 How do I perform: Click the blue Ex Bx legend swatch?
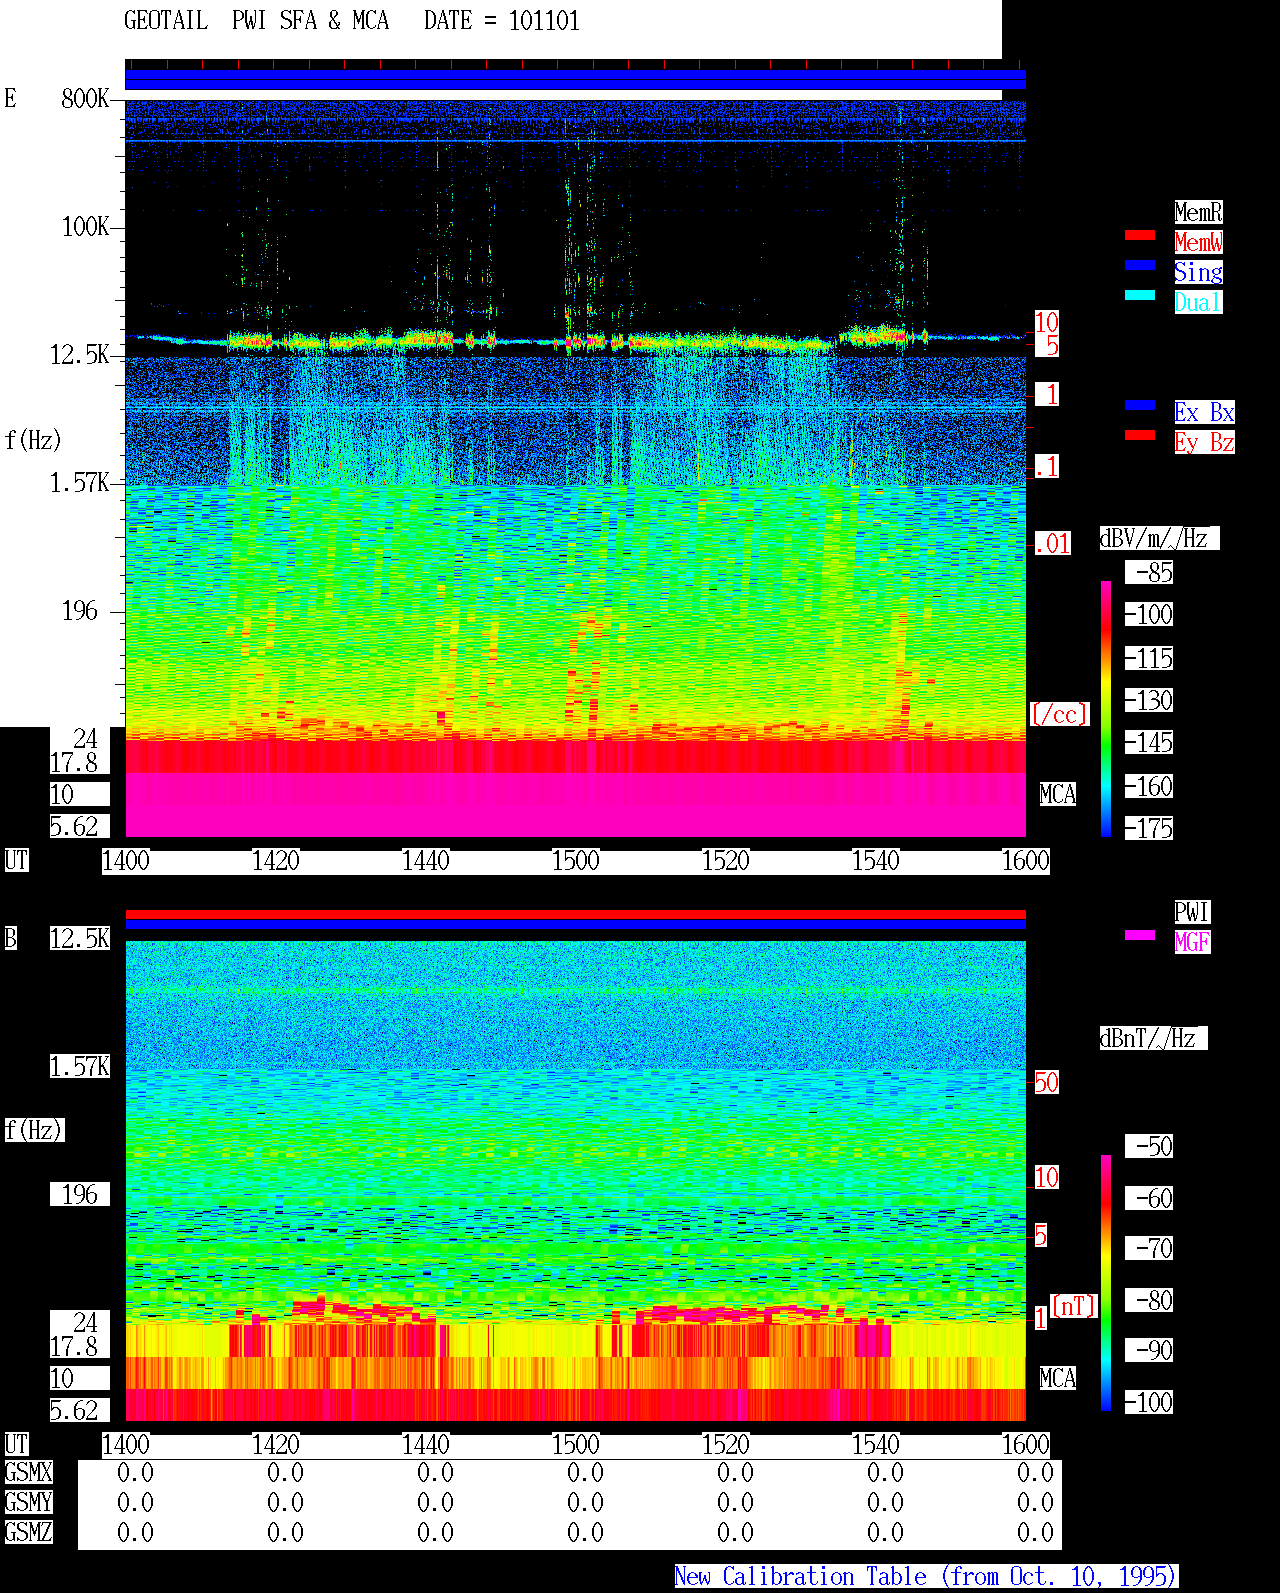click(1140, 405)
